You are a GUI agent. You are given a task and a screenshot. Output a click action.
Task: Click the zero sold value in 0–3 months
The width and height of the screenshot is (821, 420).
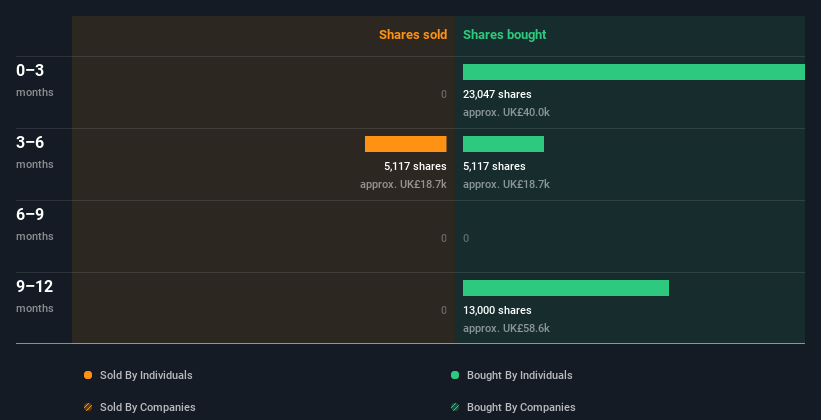pyautogui.click(x=444, y=94)
